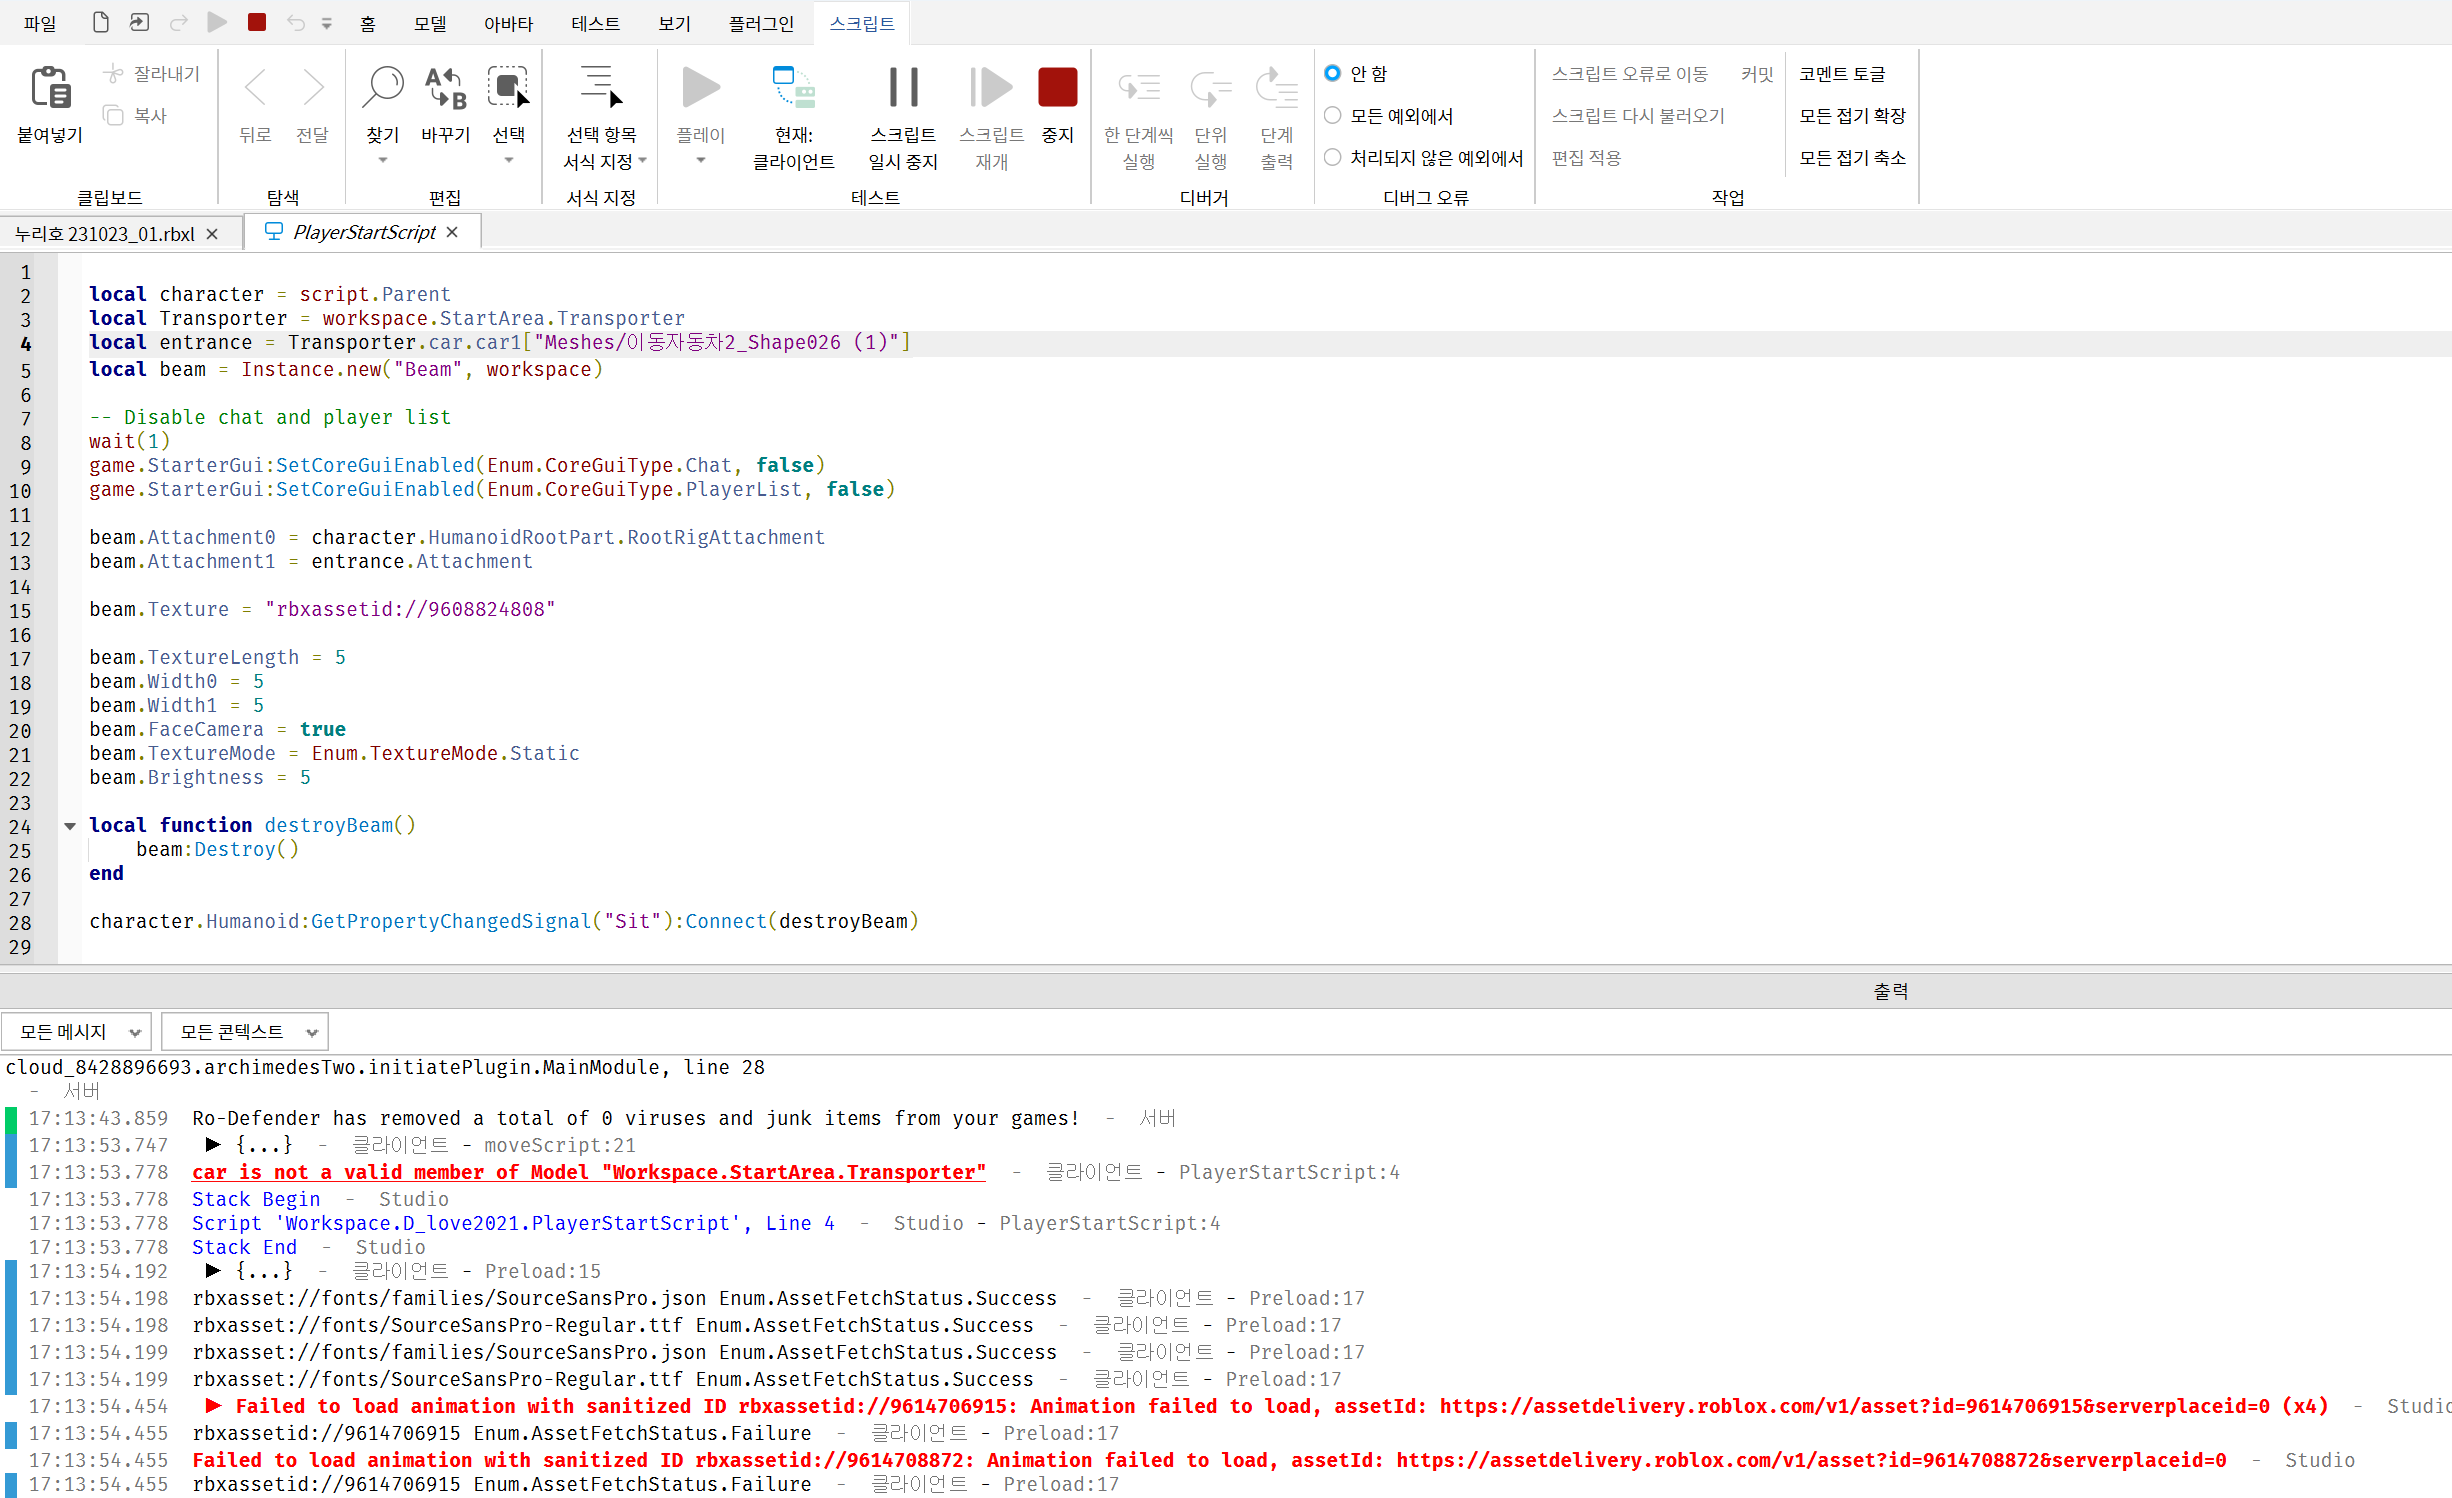Image resolution: width=2452 pixels, height=1498 pixels.
Task: Click the small play icon in quick access bar
Action: tap(217, 22)
